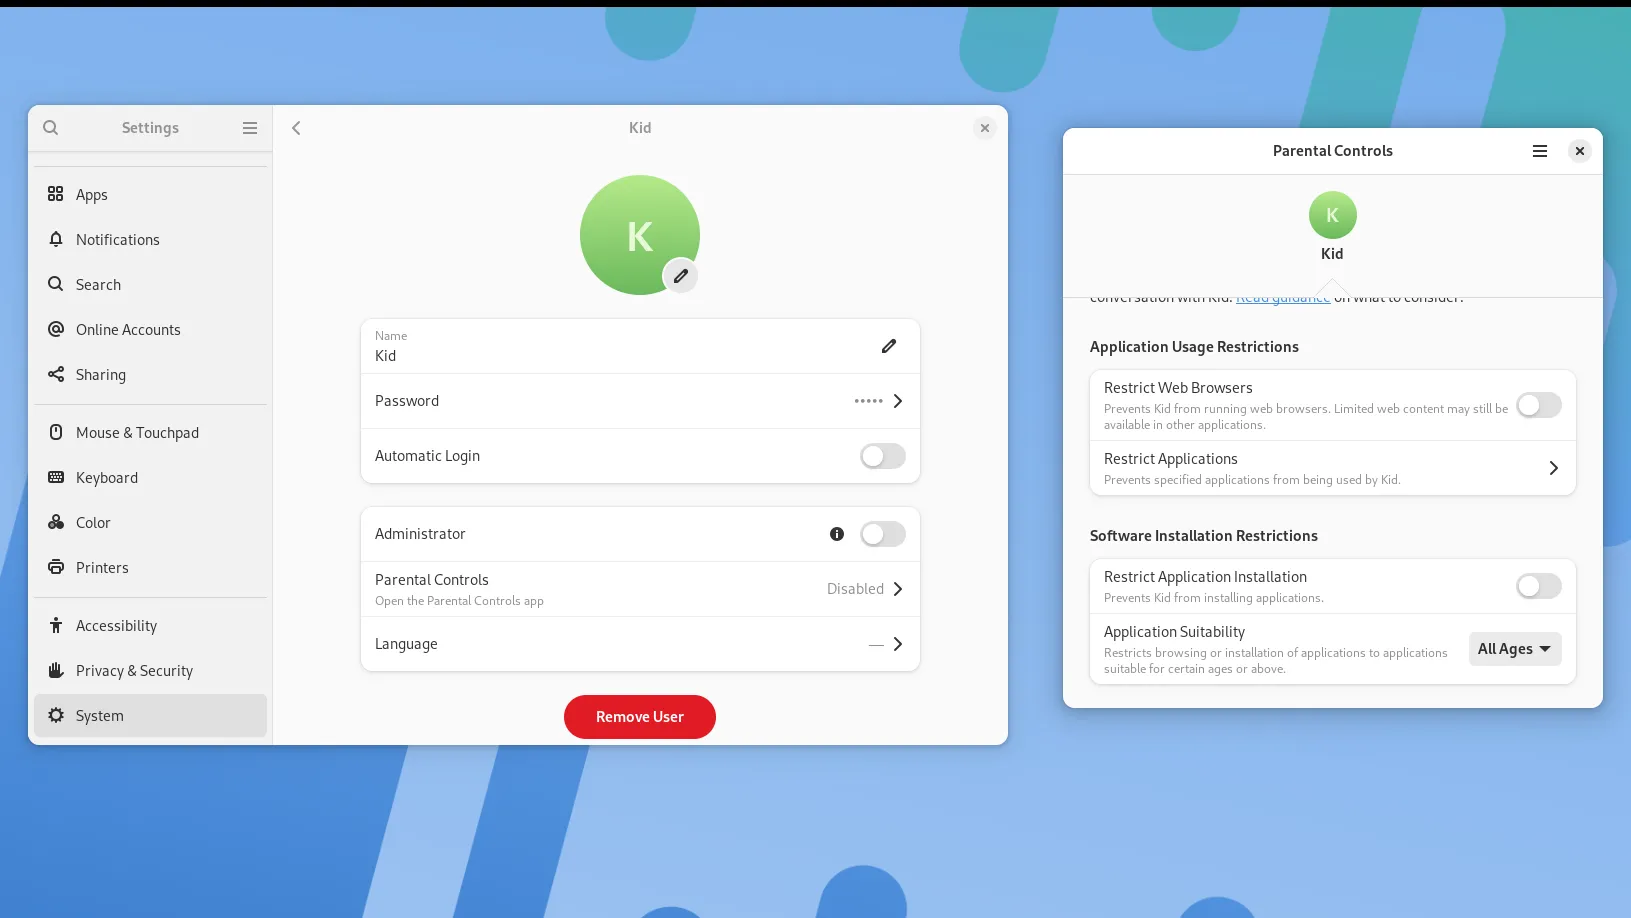Click the large green K avatar
The image size is (1631, 918).
640,235
